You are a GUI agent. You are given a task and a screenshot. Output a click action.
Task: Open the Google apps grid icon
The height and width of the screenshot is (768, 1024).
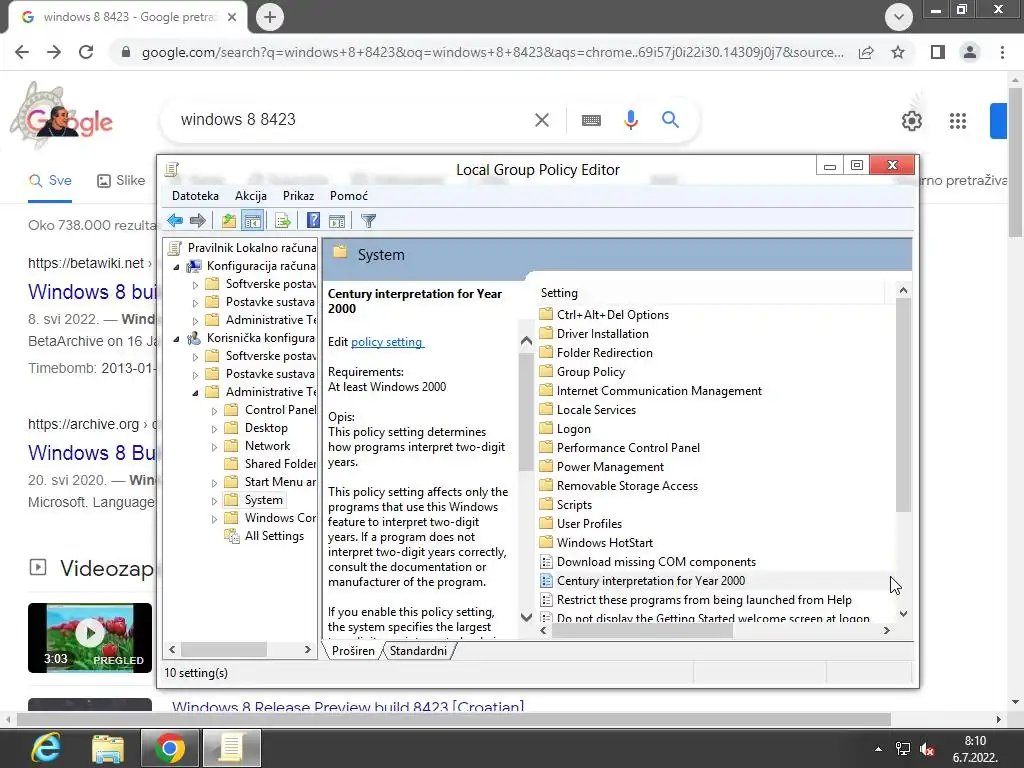[957, 121]
